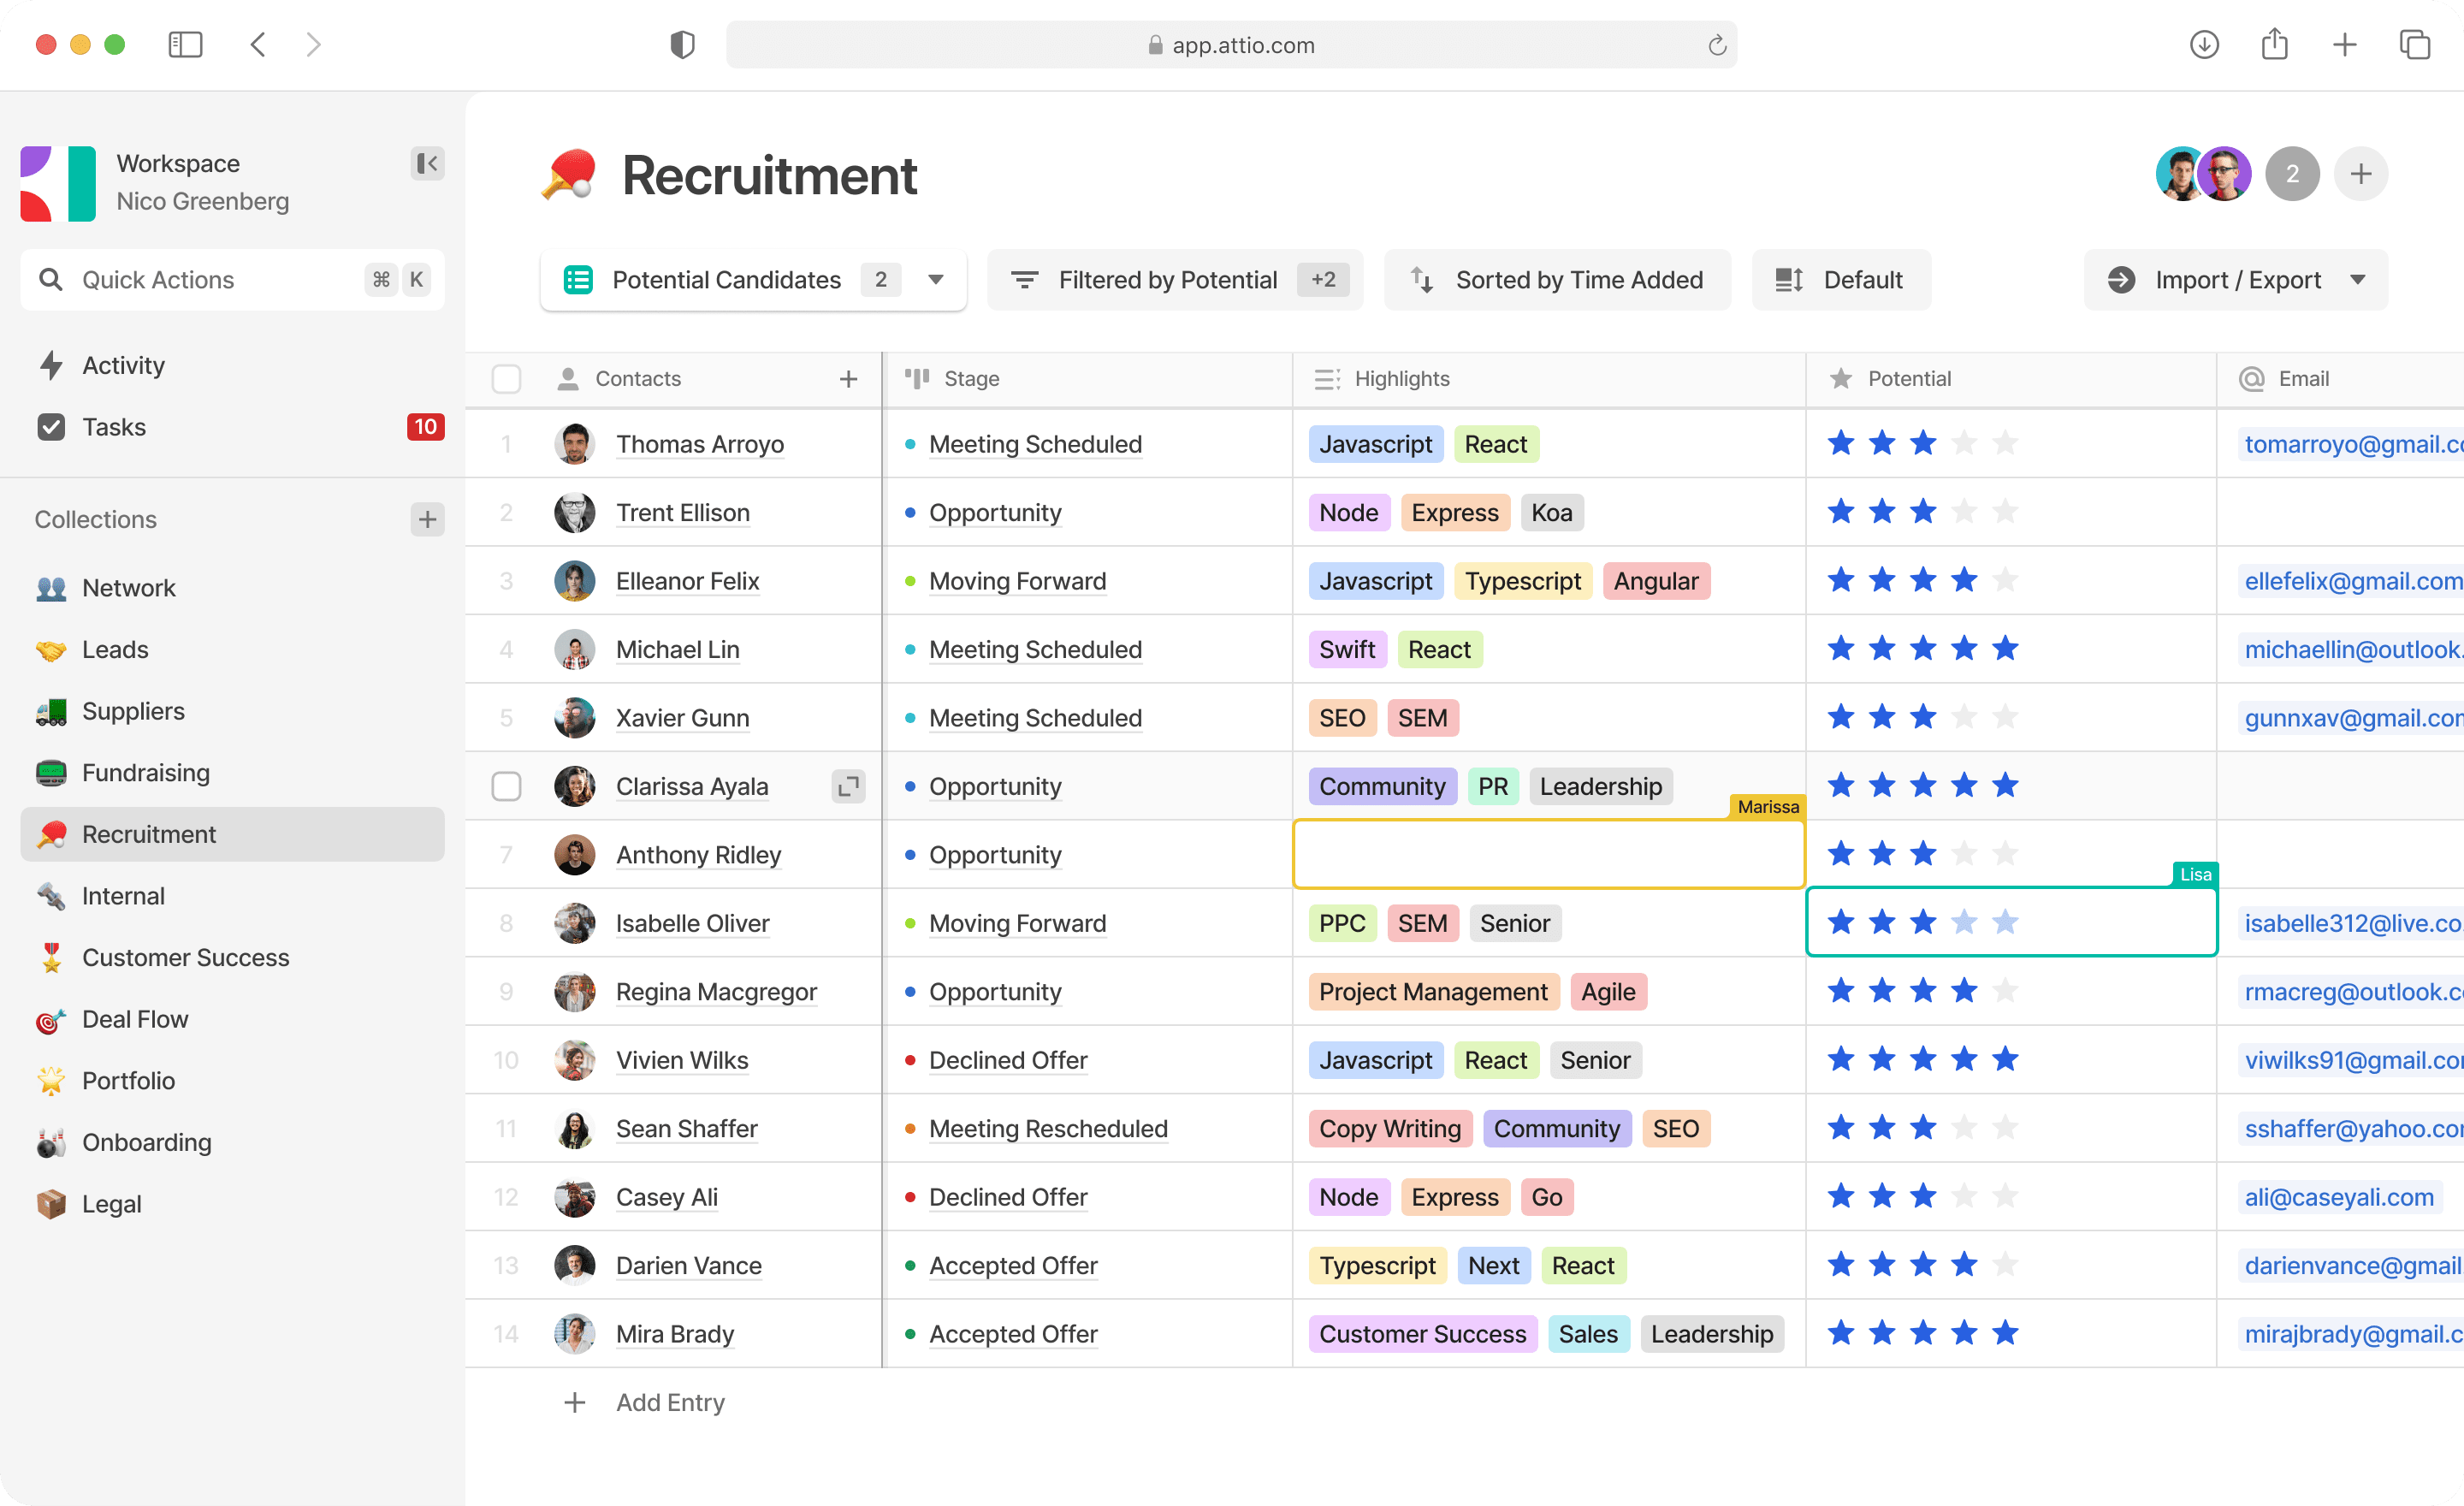This screenshot has width=2464, height=1506.
Task: Add a column next to Contacts header
Action: tap(848, 379)
